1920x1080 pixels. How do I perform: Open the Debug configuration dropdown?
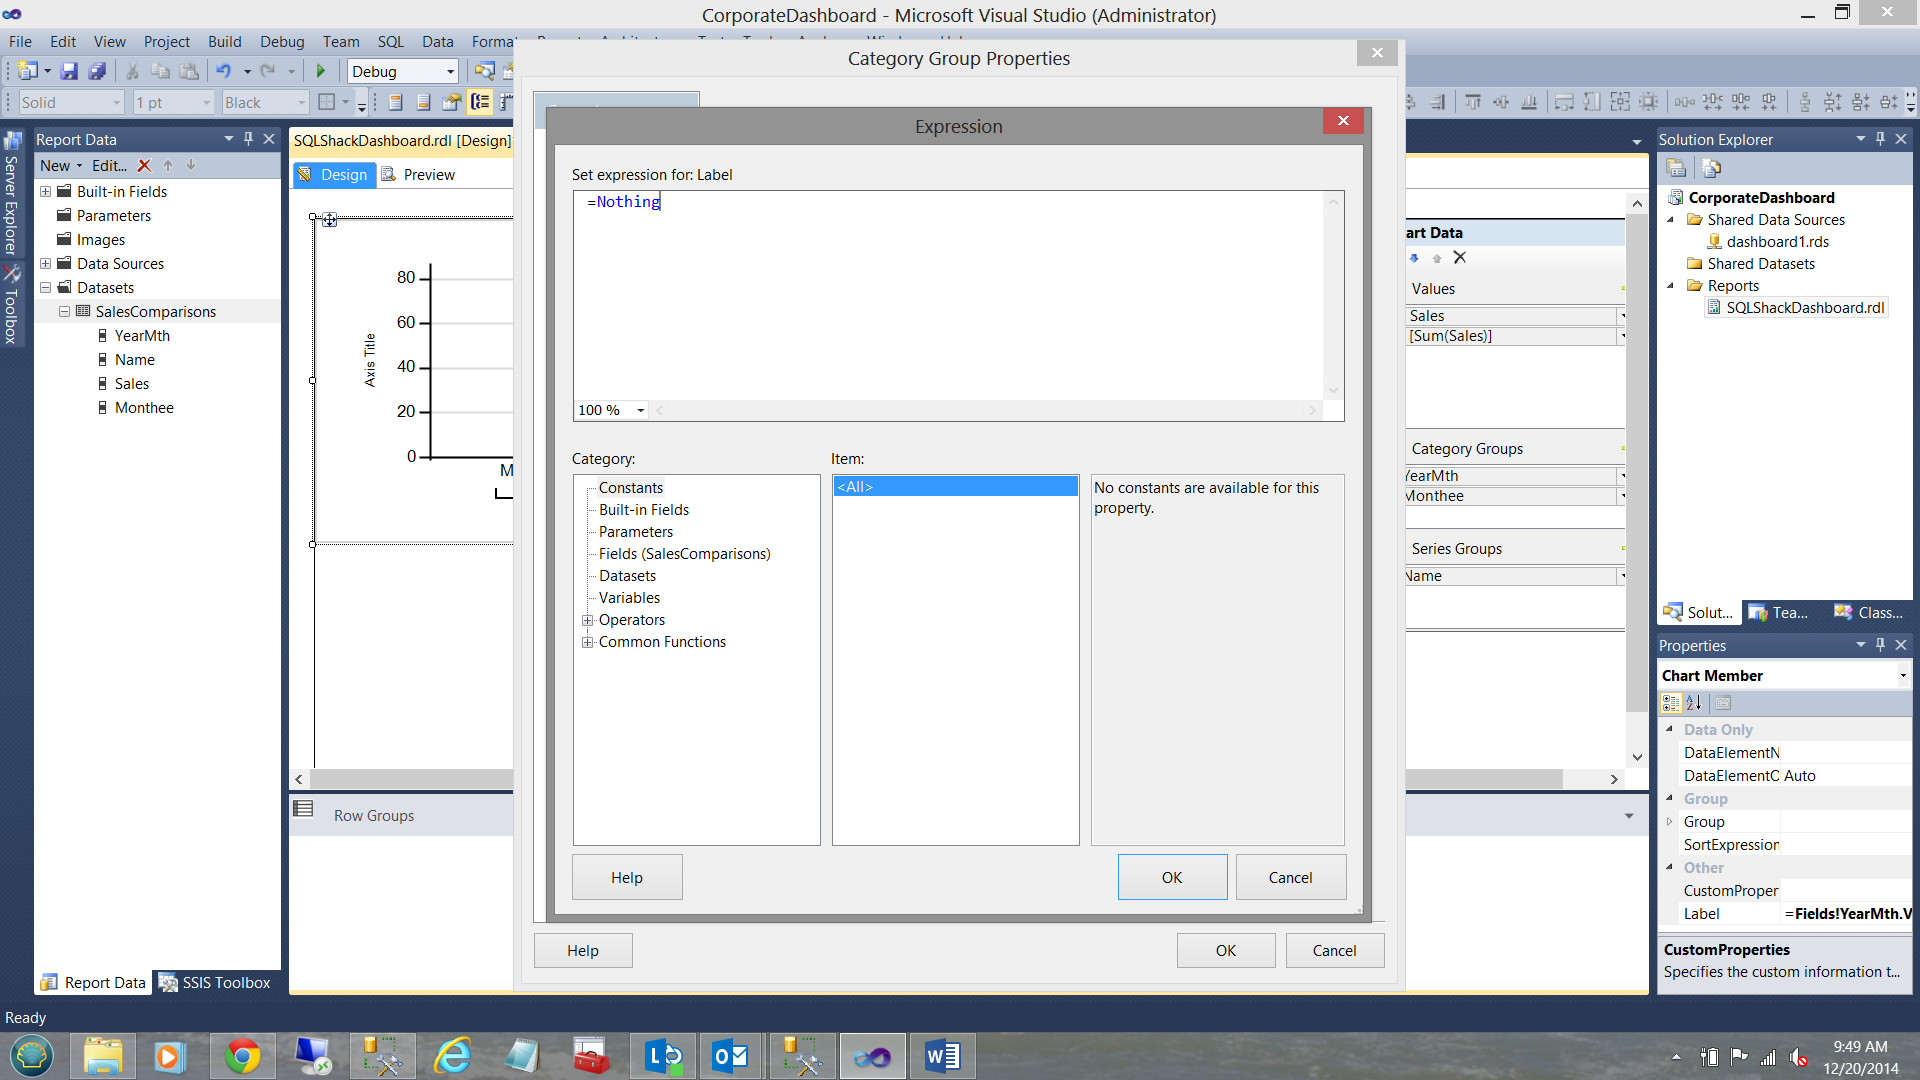450,71
